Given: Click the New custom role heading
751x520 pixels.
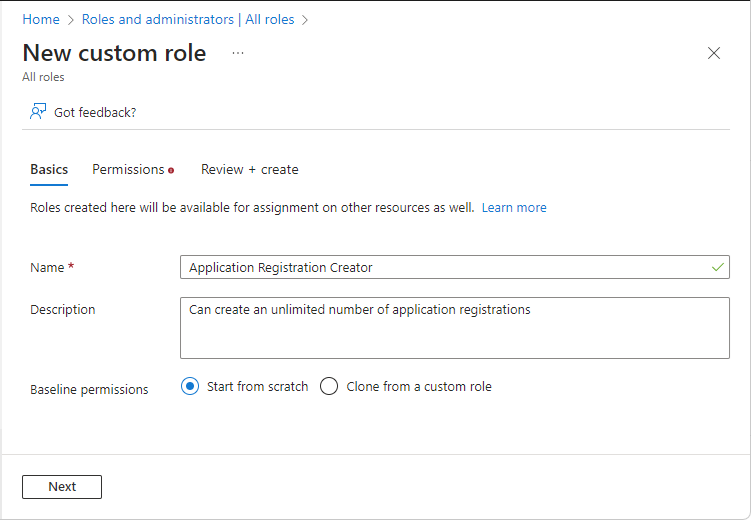Looking at the screenshot, I should click(x=114, y=53).
